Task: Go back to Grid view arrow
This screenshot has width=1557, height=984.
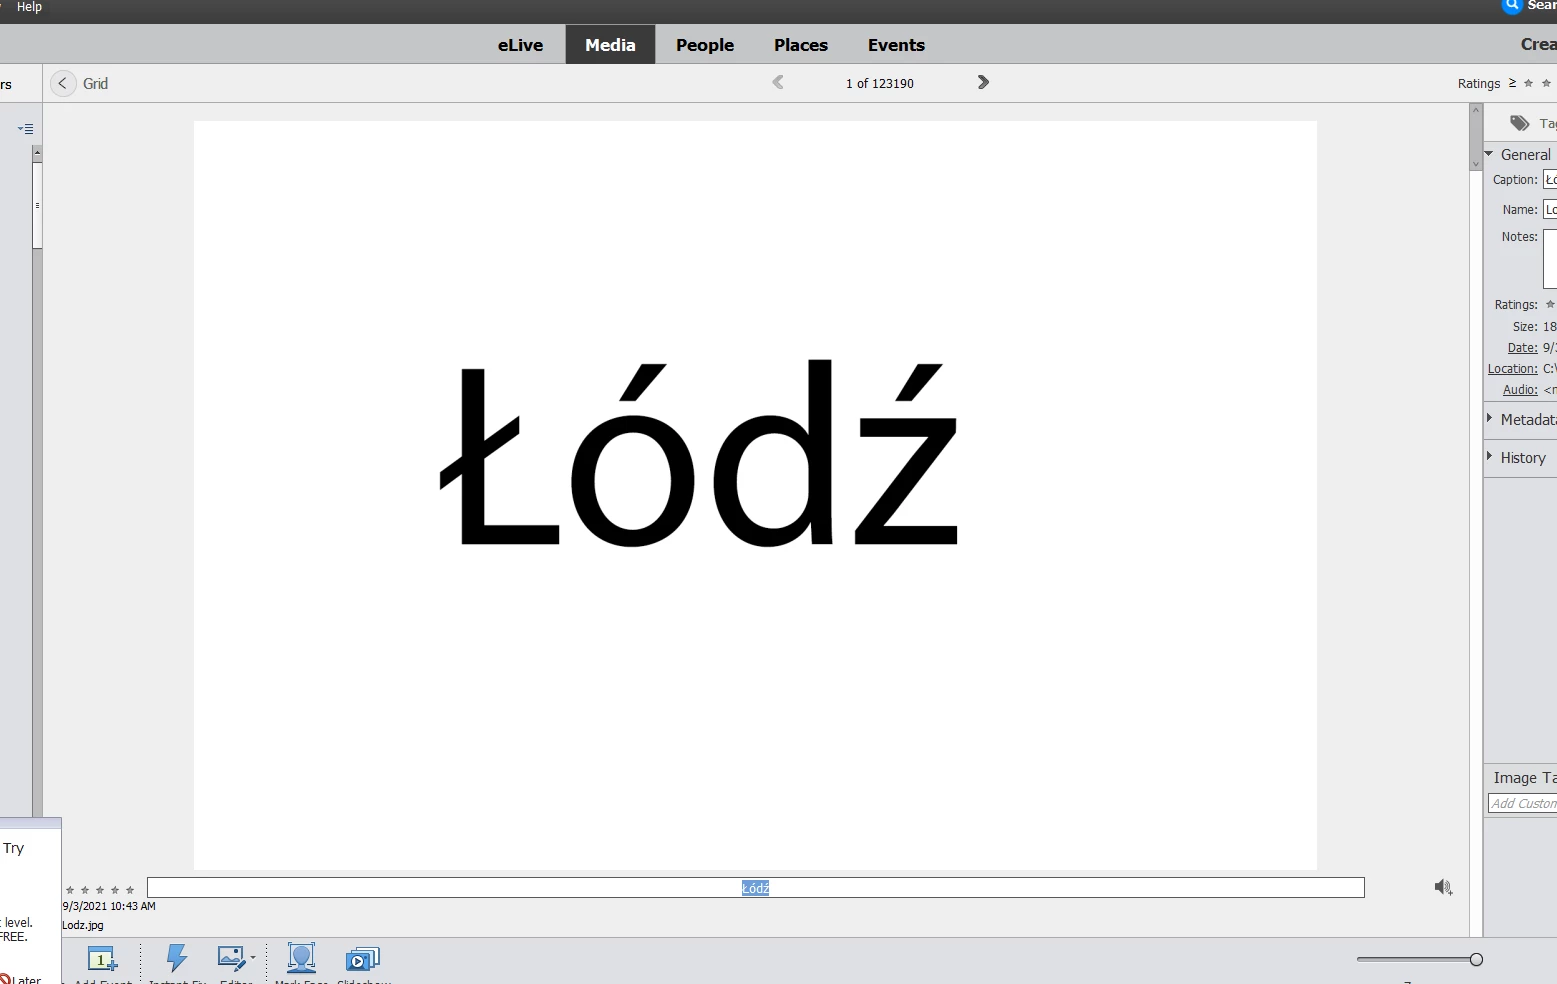Action: [63, 83]
